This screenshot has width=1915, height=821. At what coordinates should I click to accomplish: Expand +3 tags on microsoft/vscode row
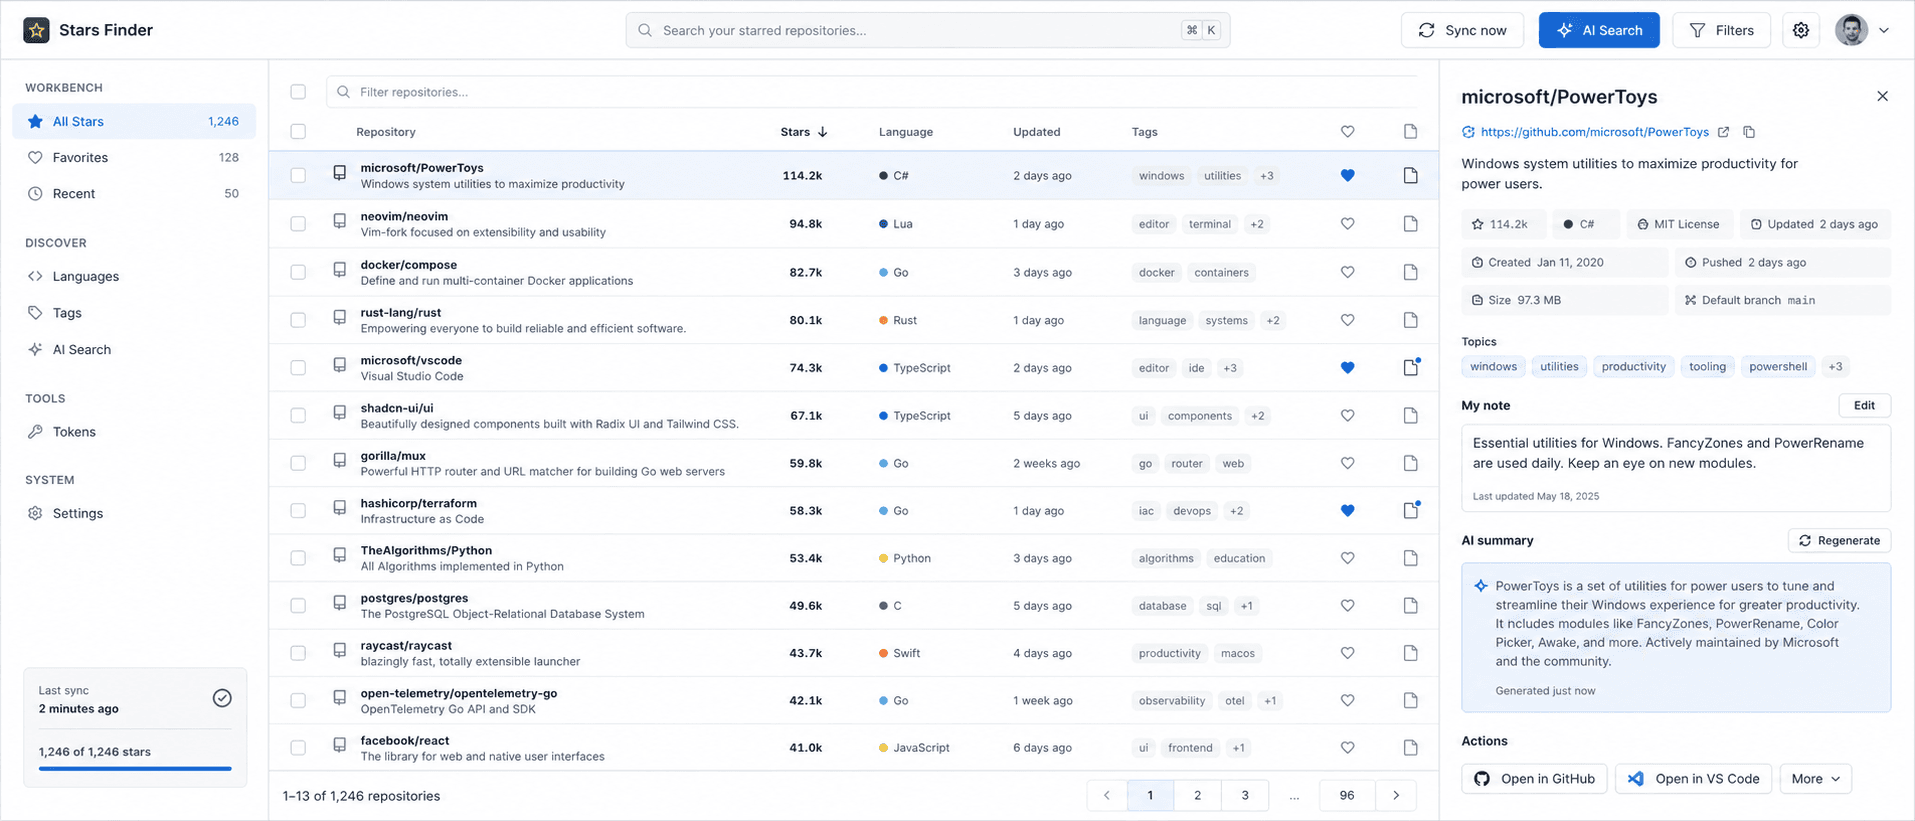click(1230, 368)
